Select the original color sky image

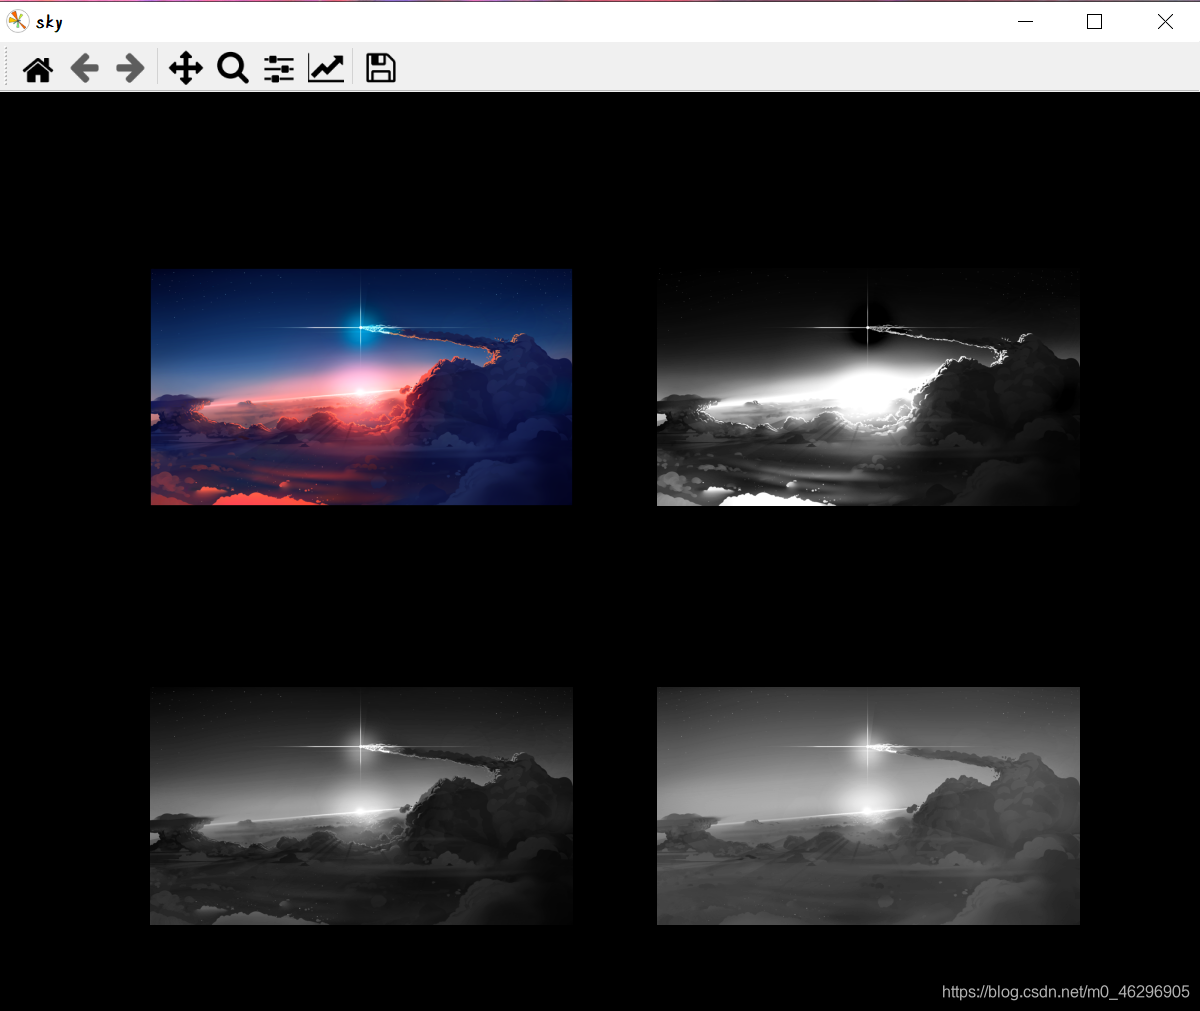click(361, 387)
